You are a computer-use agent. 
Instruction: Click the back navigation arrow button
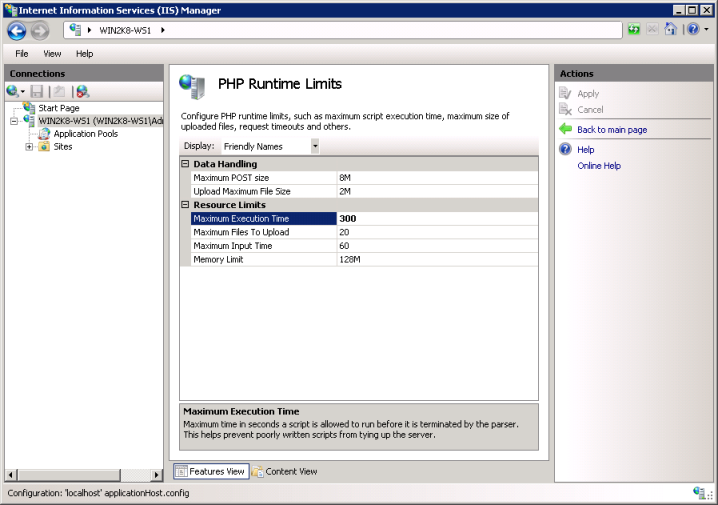16,30
